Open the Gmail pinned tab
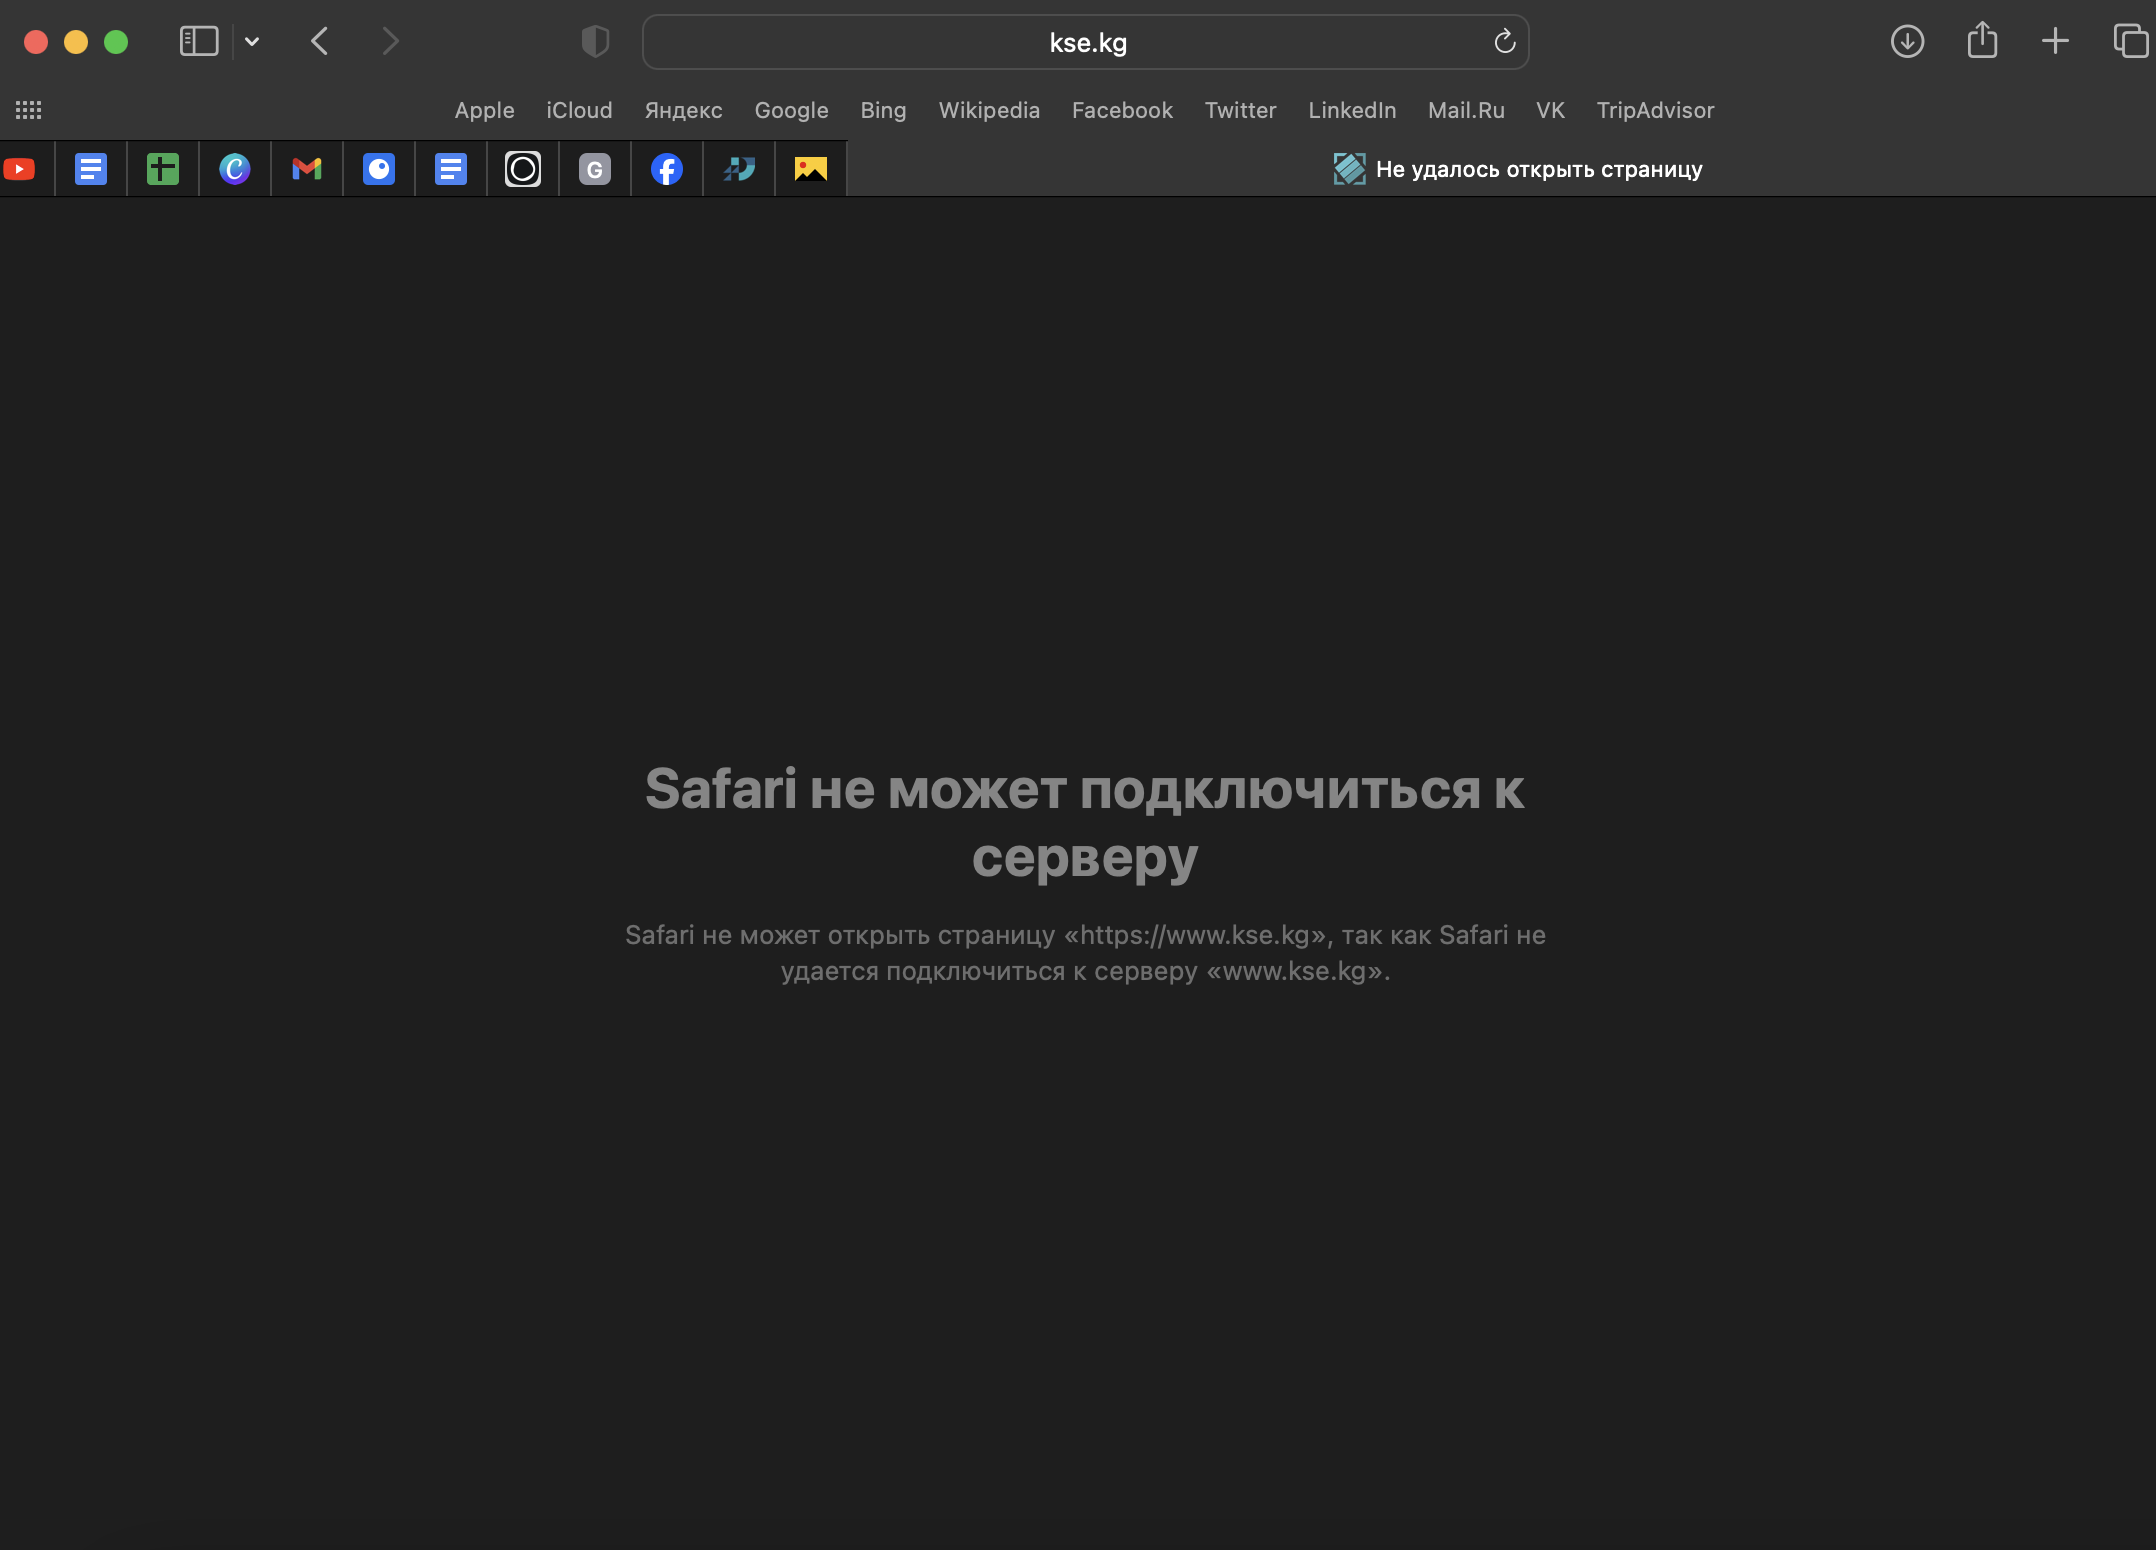This screenshot has width=2156, height=1550. point(307,169)
